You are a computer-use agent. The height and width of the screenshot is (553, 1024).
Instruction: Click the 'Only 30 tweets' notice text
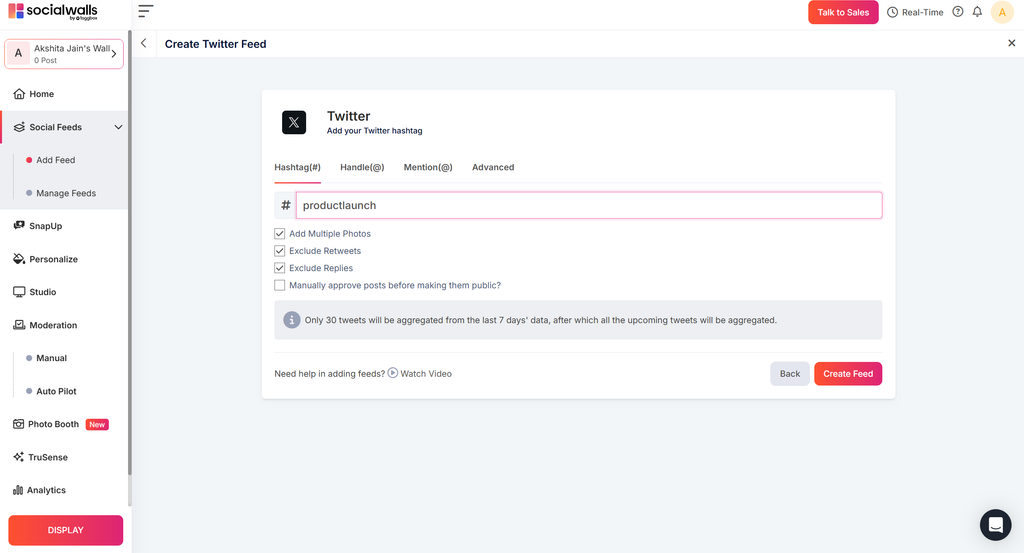click(x=541, y=320)
